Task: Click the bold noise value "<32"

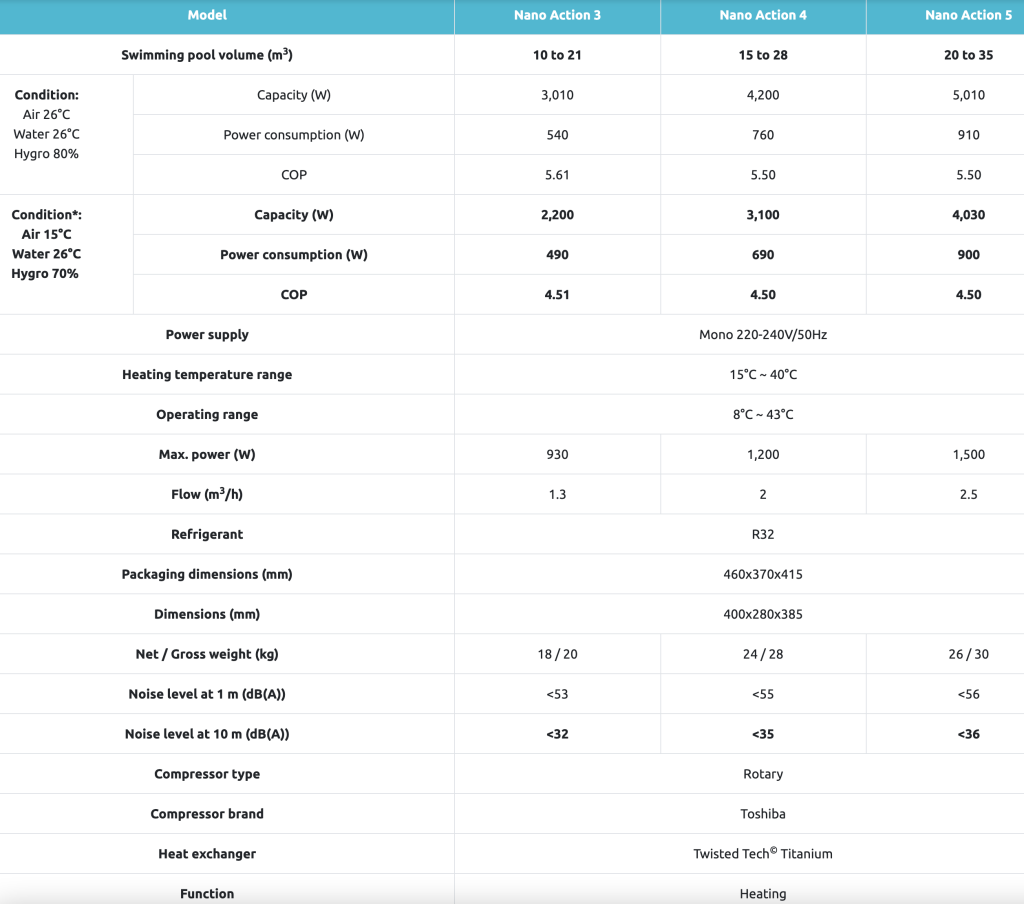Action: (557, 734)
